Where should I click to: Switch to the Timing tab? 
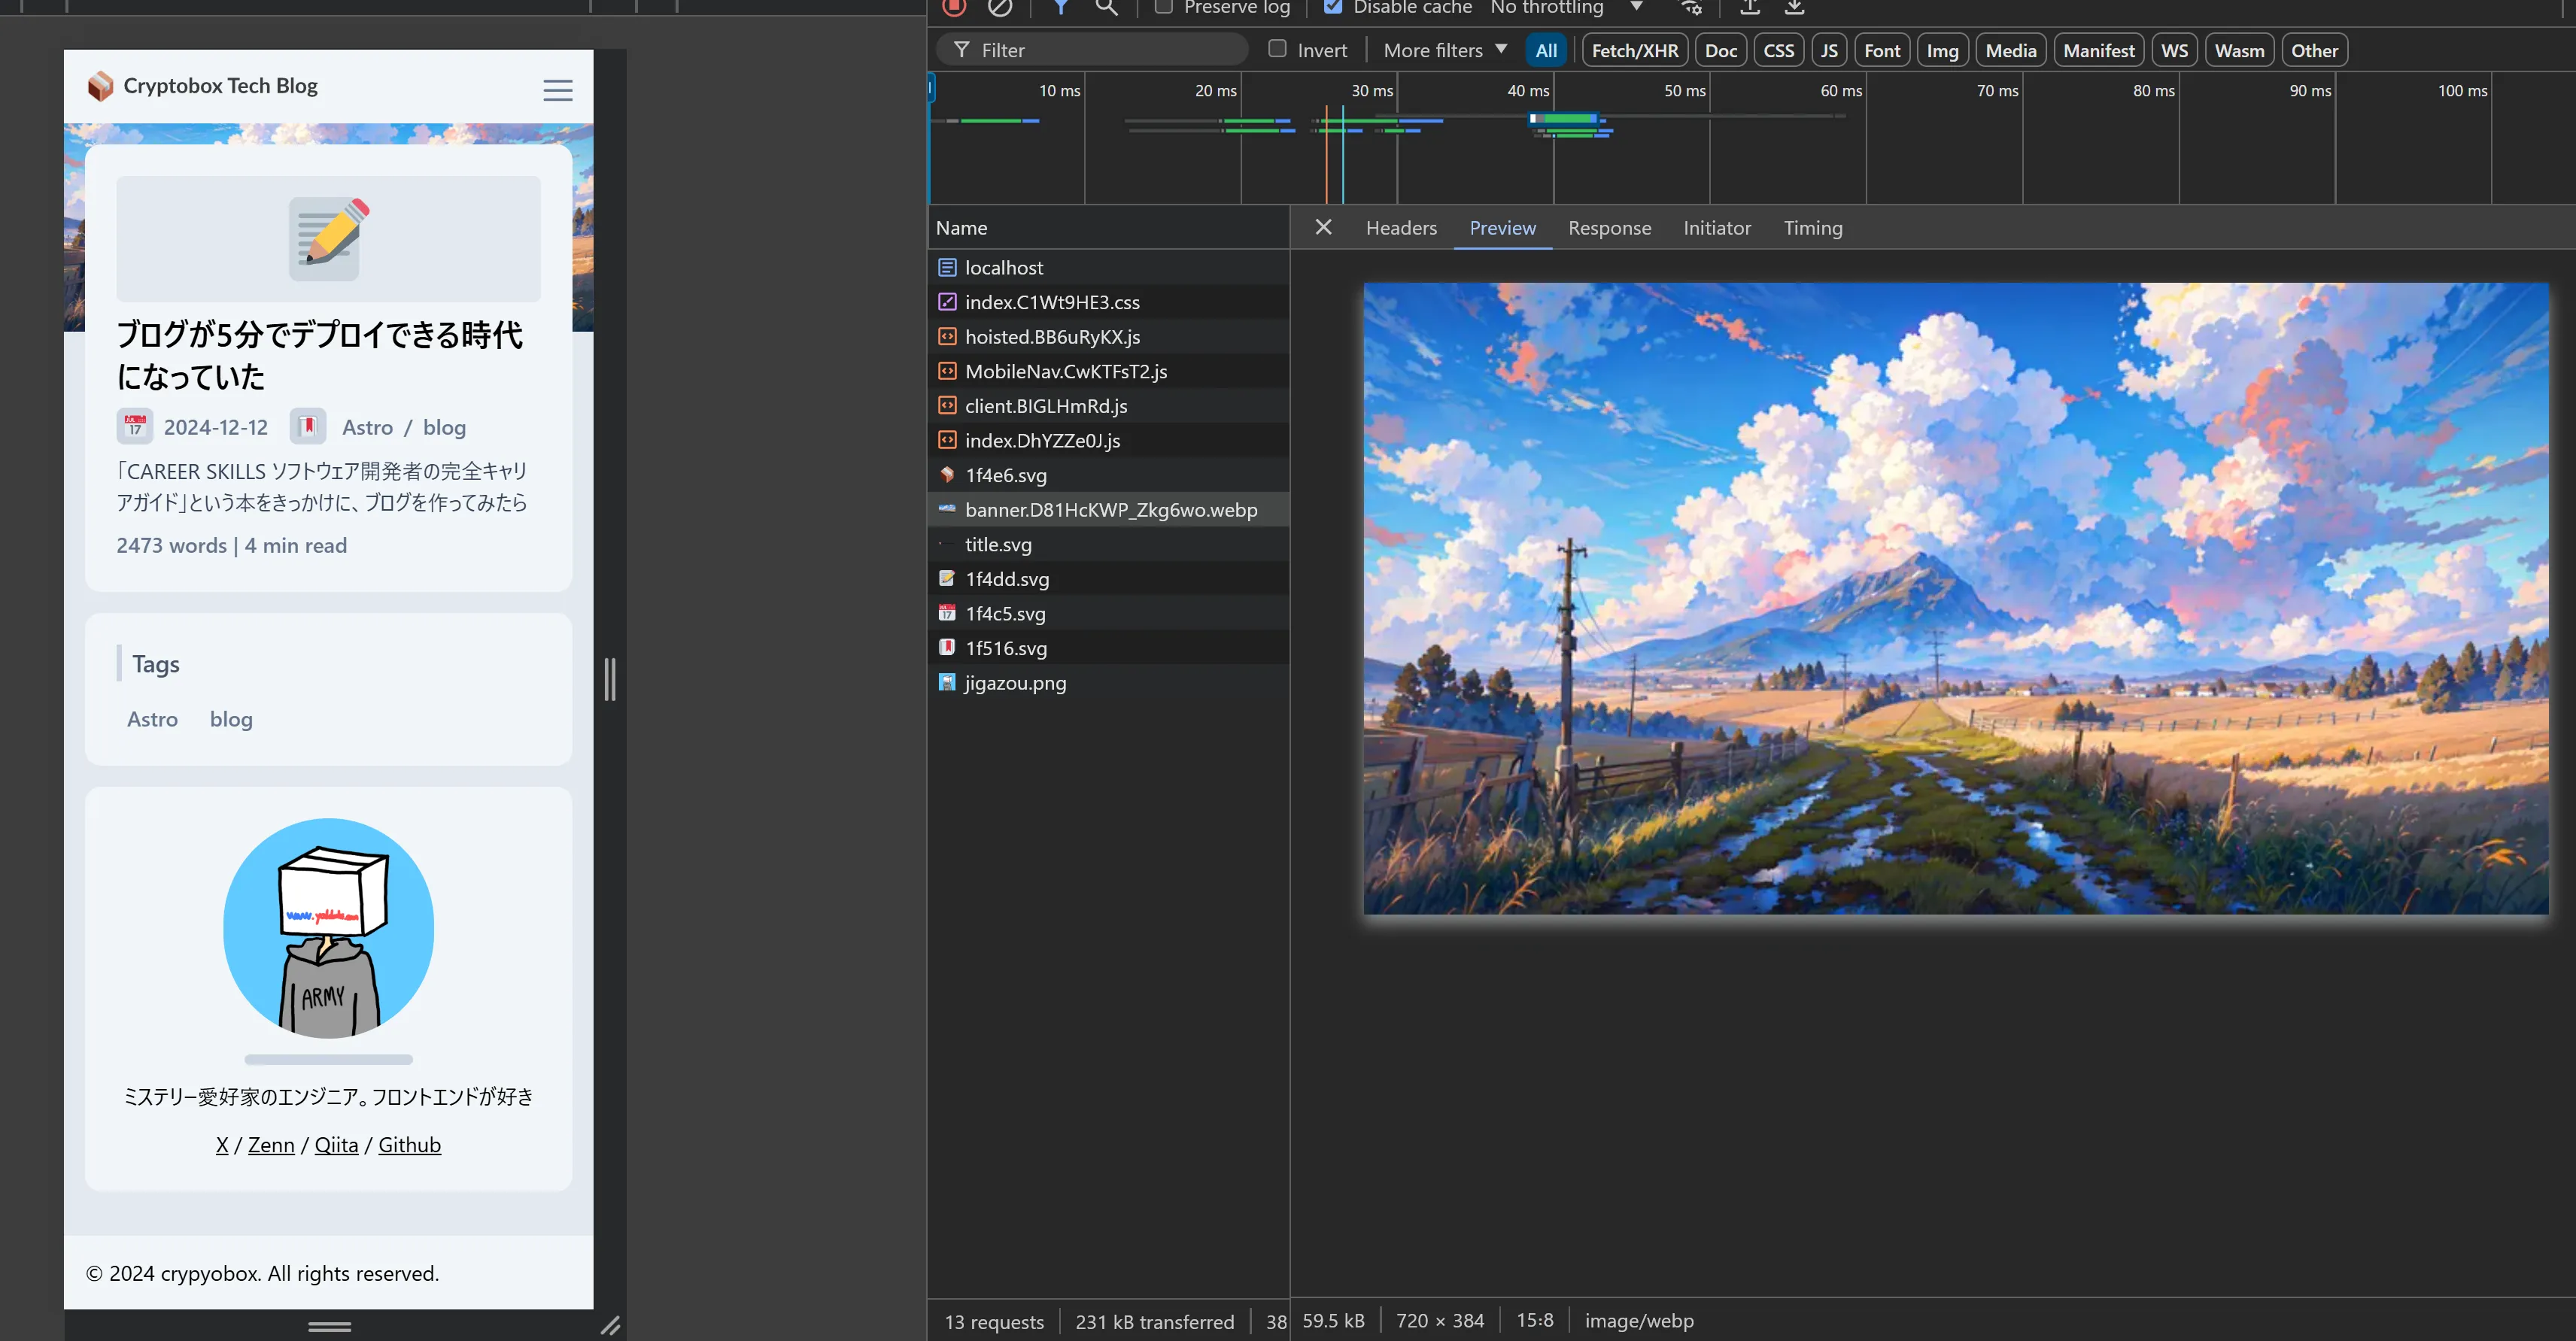coord(1812,228)
